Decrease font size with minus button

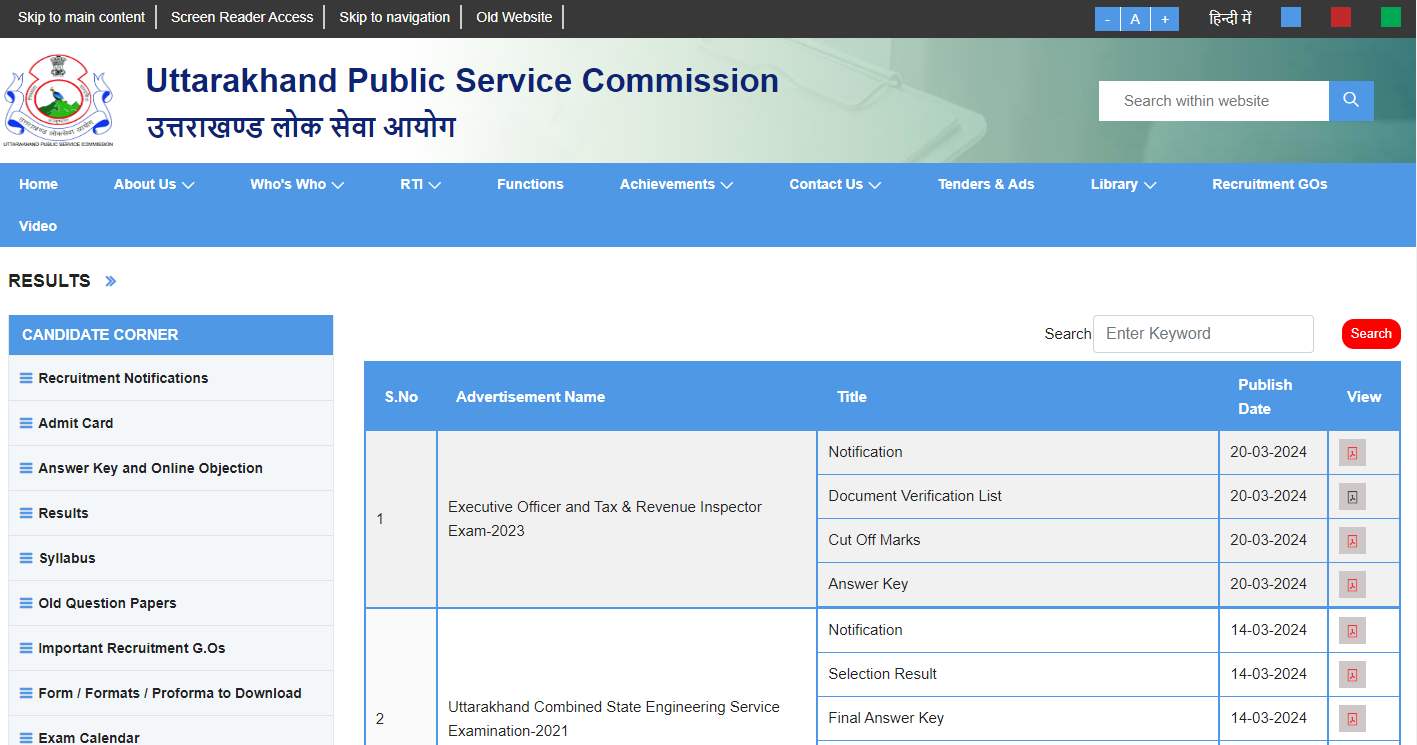(x=1108, y=19)
